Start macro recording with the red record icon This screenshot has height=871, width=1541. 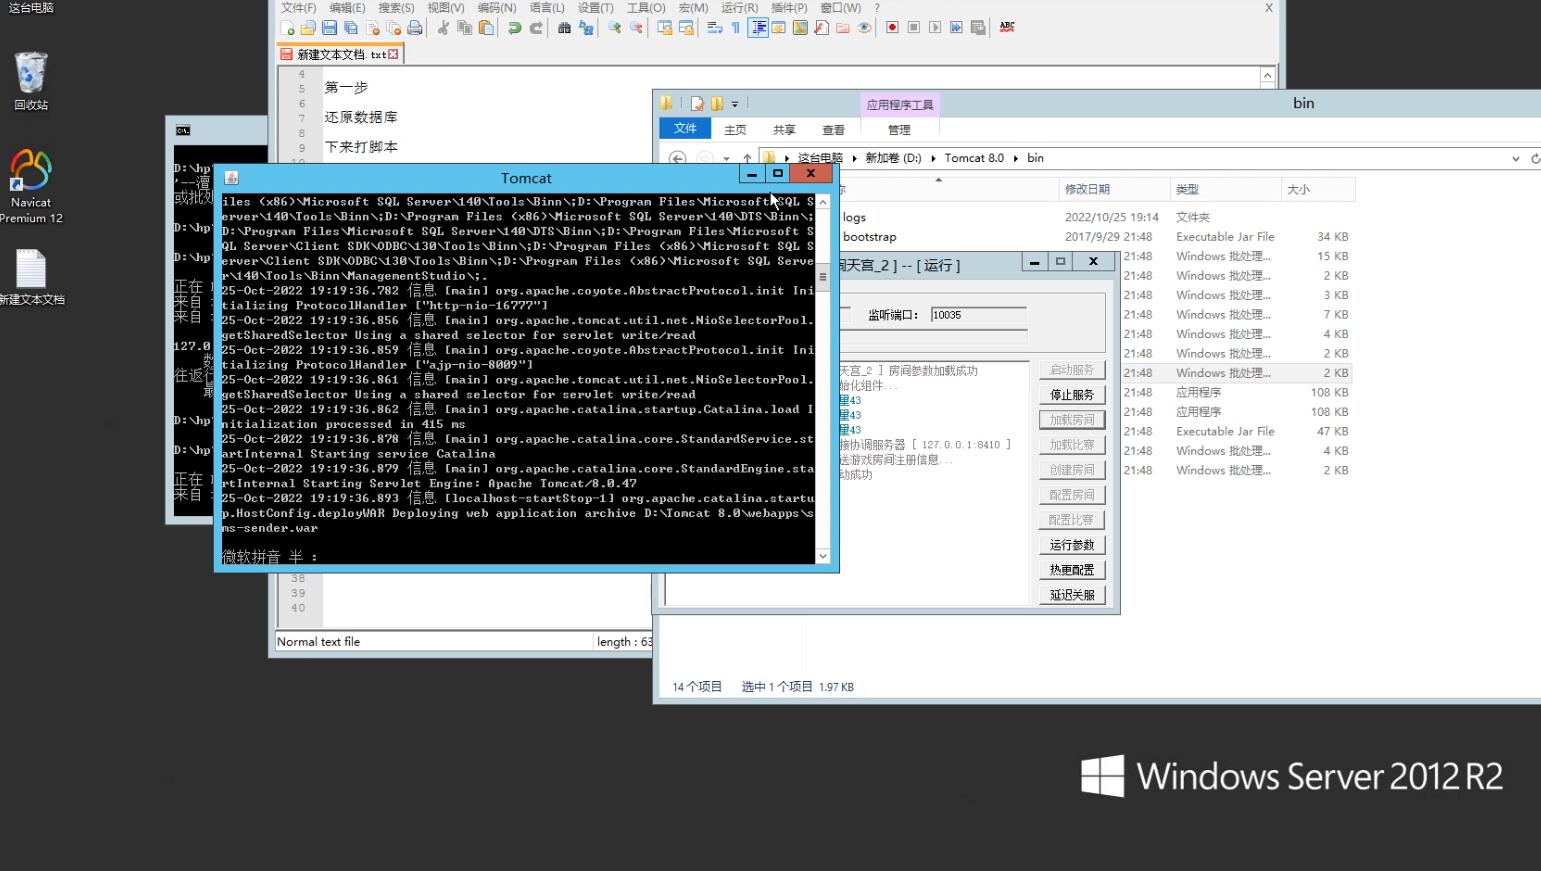coord(892,28)
